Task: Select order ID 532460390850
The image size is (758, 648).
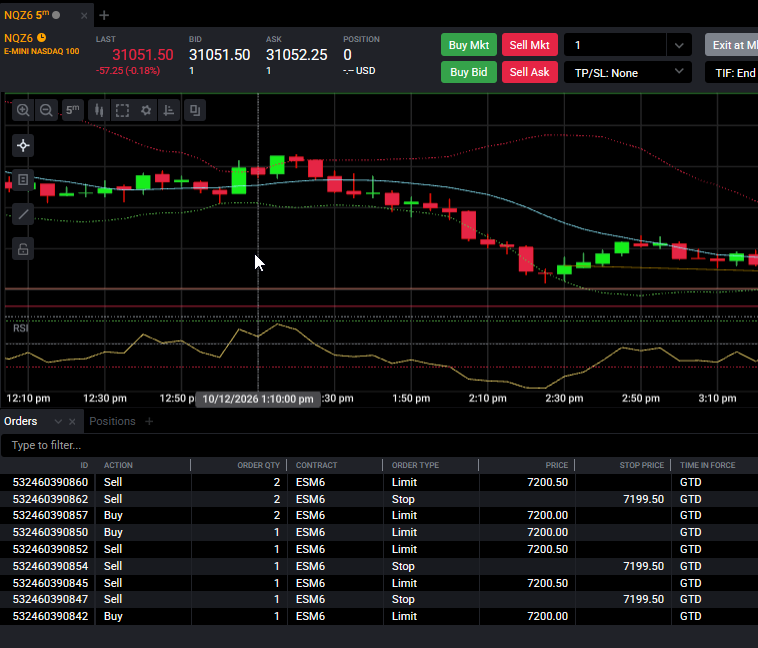Action: coord(50,532)
